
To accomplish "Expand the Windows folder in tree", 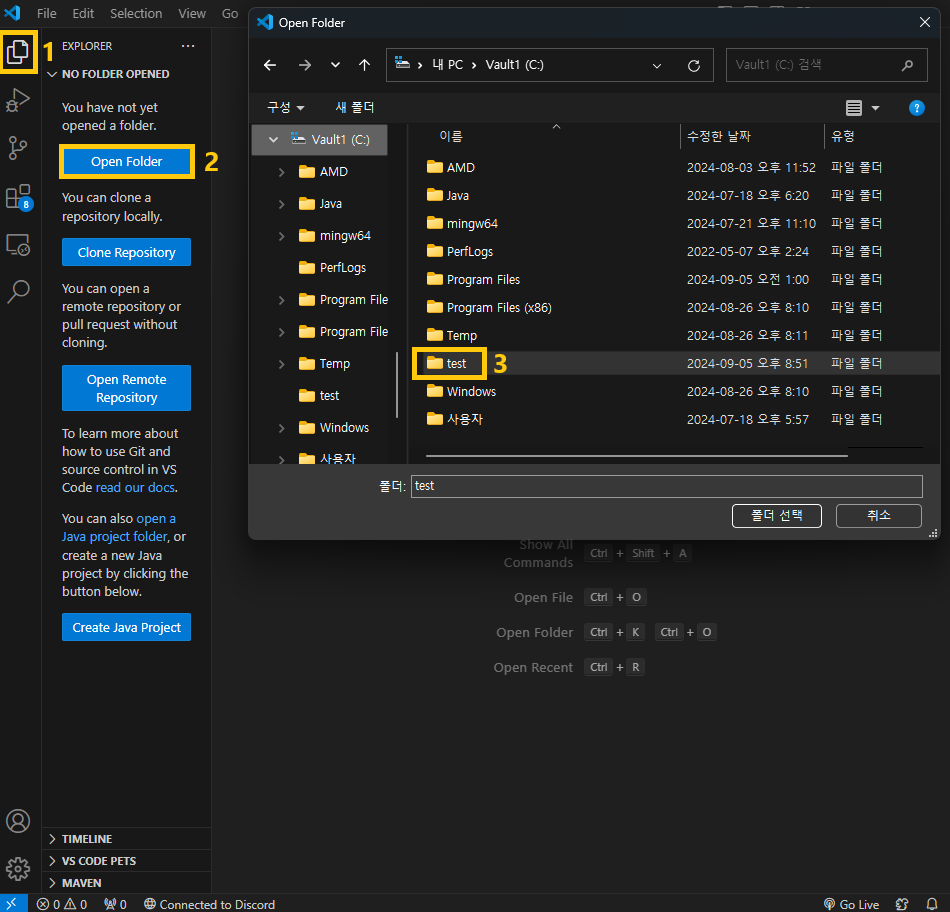I will (x=281, y=428).
